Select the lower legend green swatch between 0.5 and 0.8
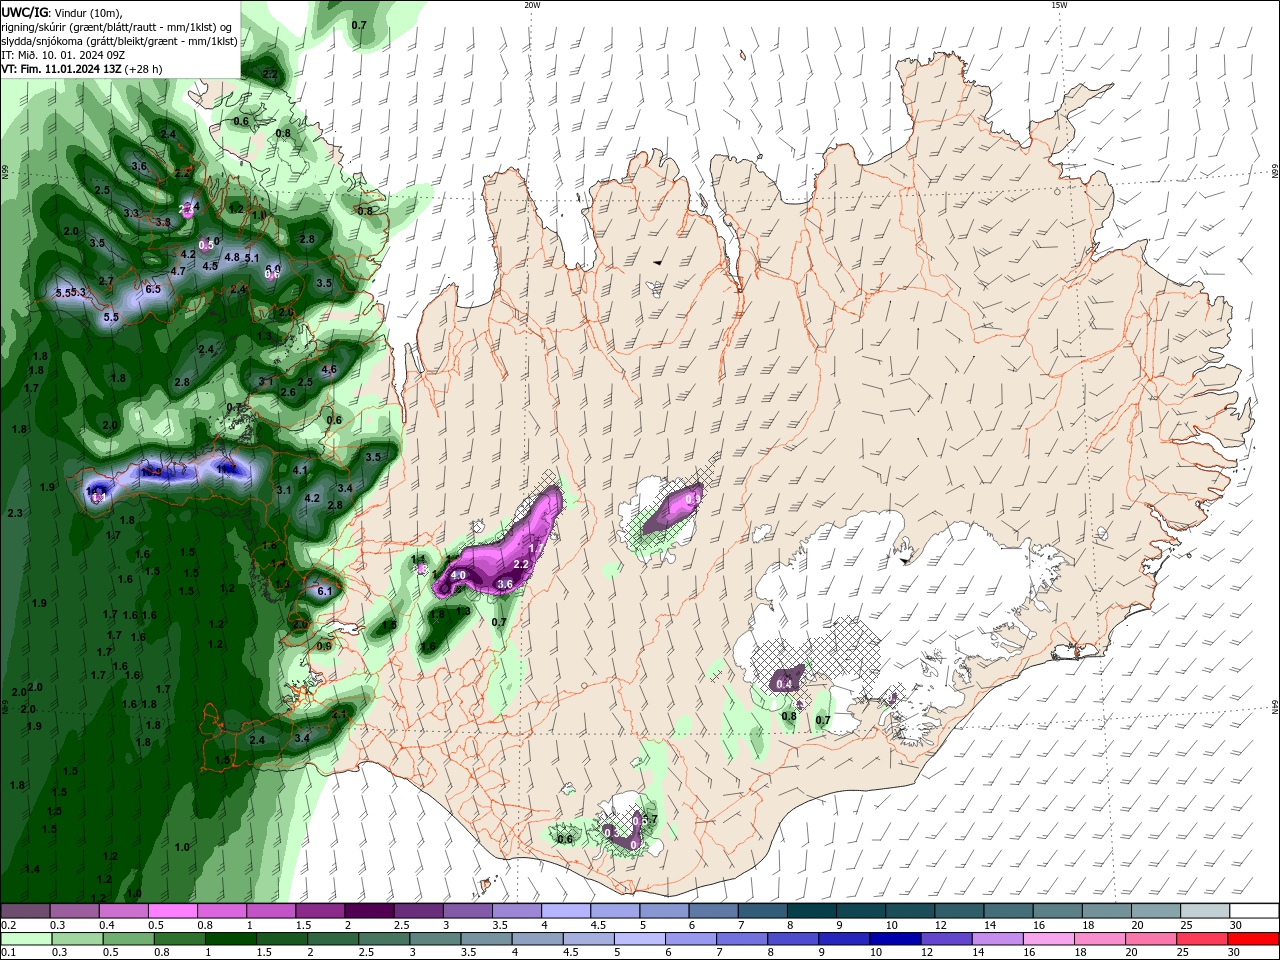 tap(127, 939)
